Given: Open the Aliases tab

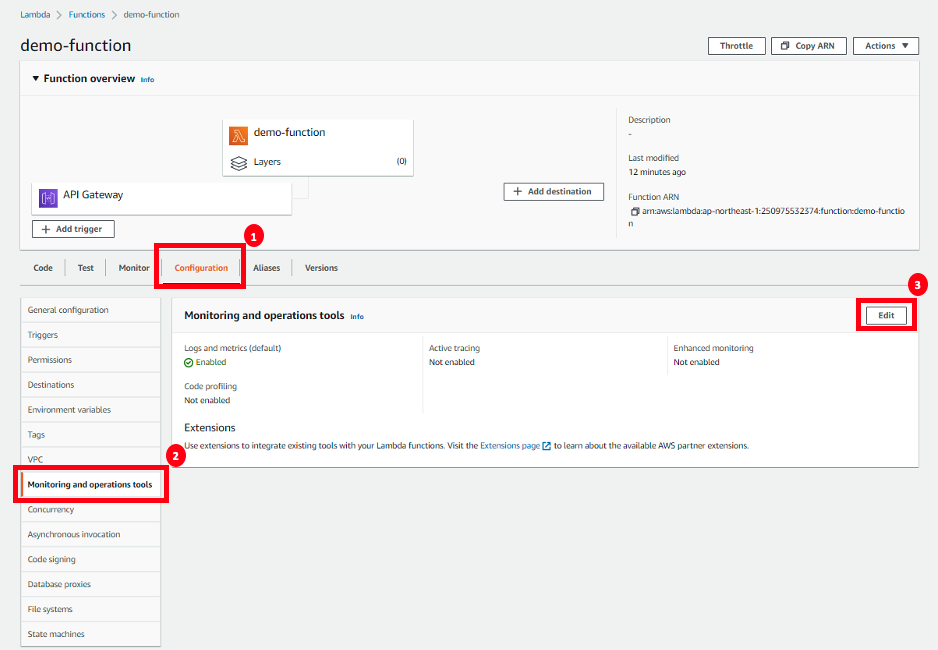Looking at the screenshot, I should (266, 268).
